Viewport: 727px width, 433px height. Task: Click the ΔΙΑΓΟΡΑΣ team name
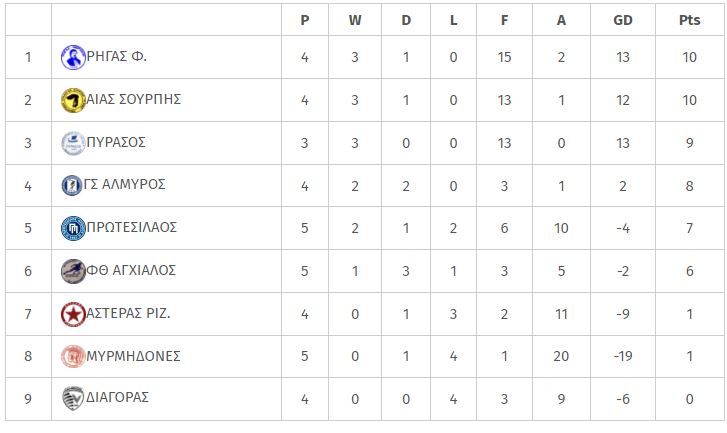point(117,397)
